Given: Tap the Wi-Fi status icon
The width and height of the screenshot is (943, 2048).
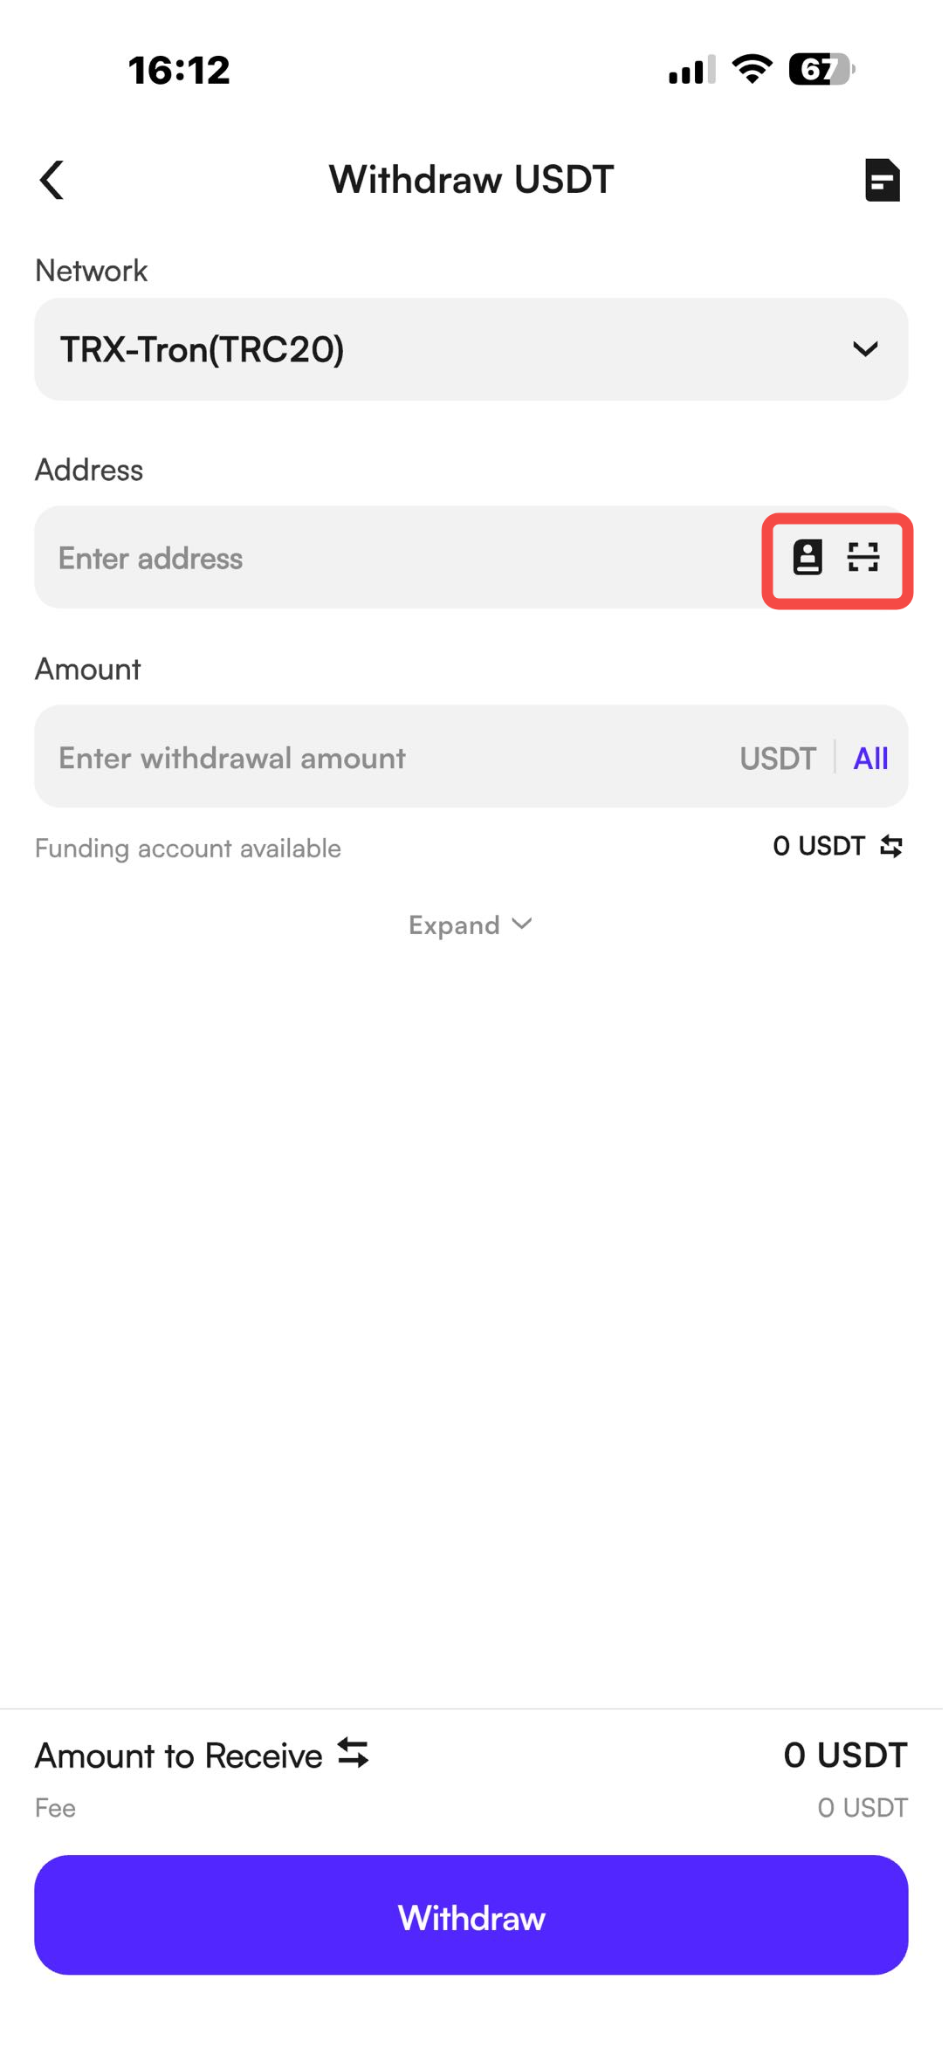Looking at the screenshot, I should [752, 69].
